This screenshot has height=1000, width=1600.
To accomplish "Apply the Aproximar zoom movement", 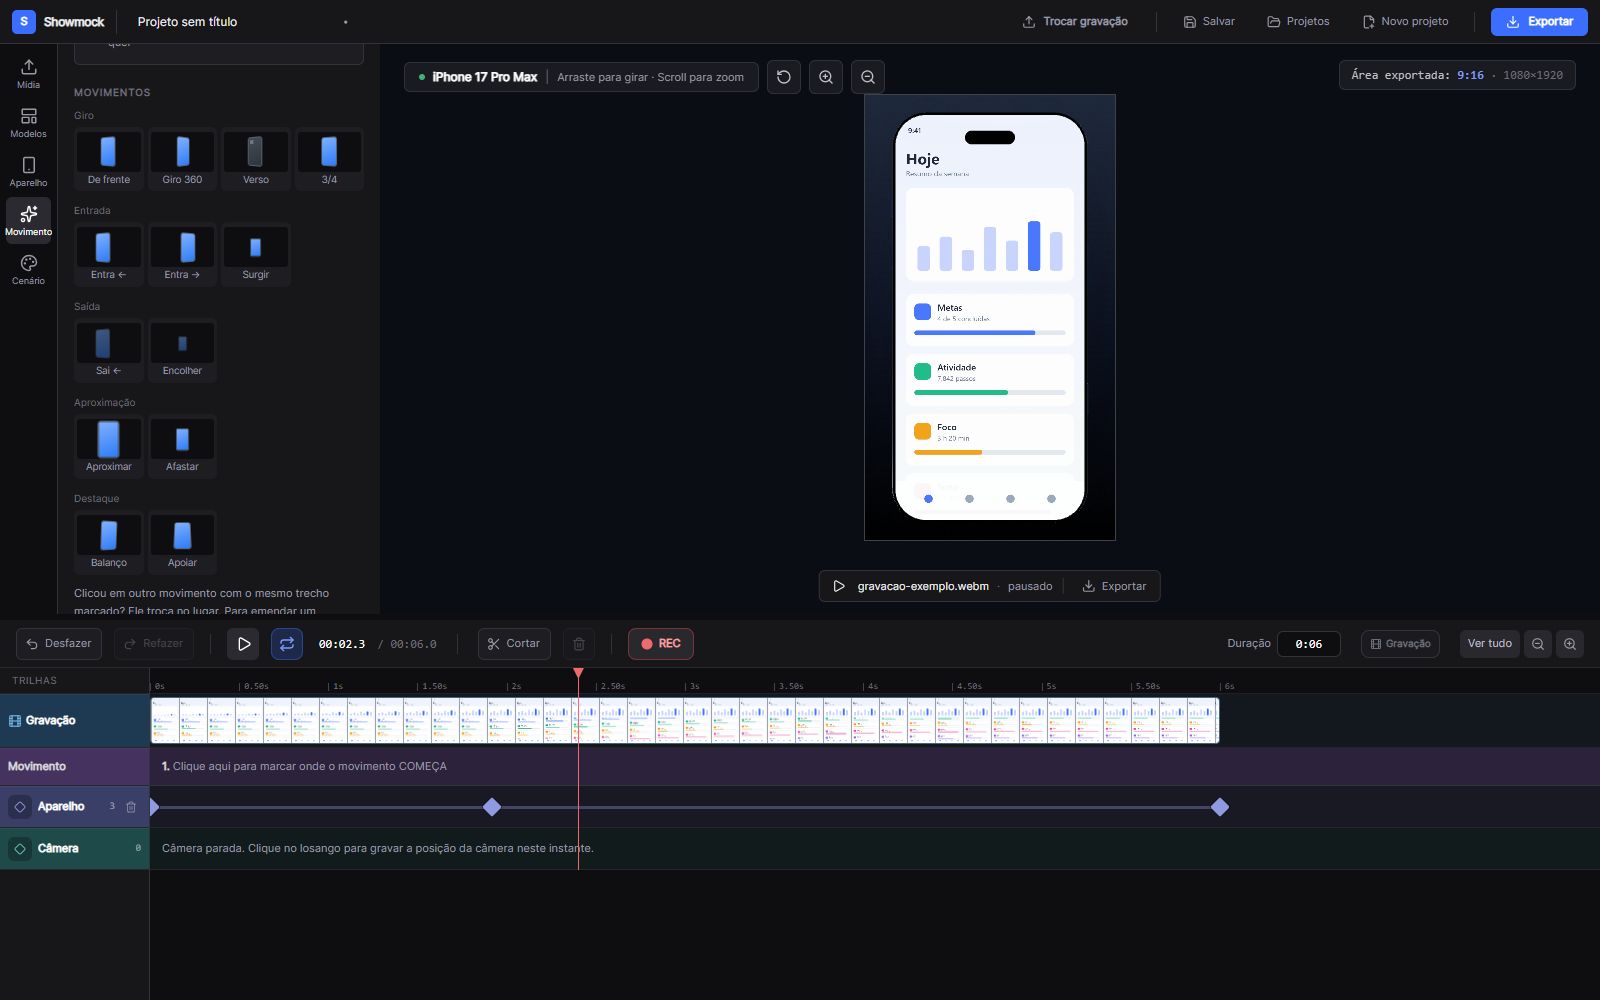I will (109, 446).
